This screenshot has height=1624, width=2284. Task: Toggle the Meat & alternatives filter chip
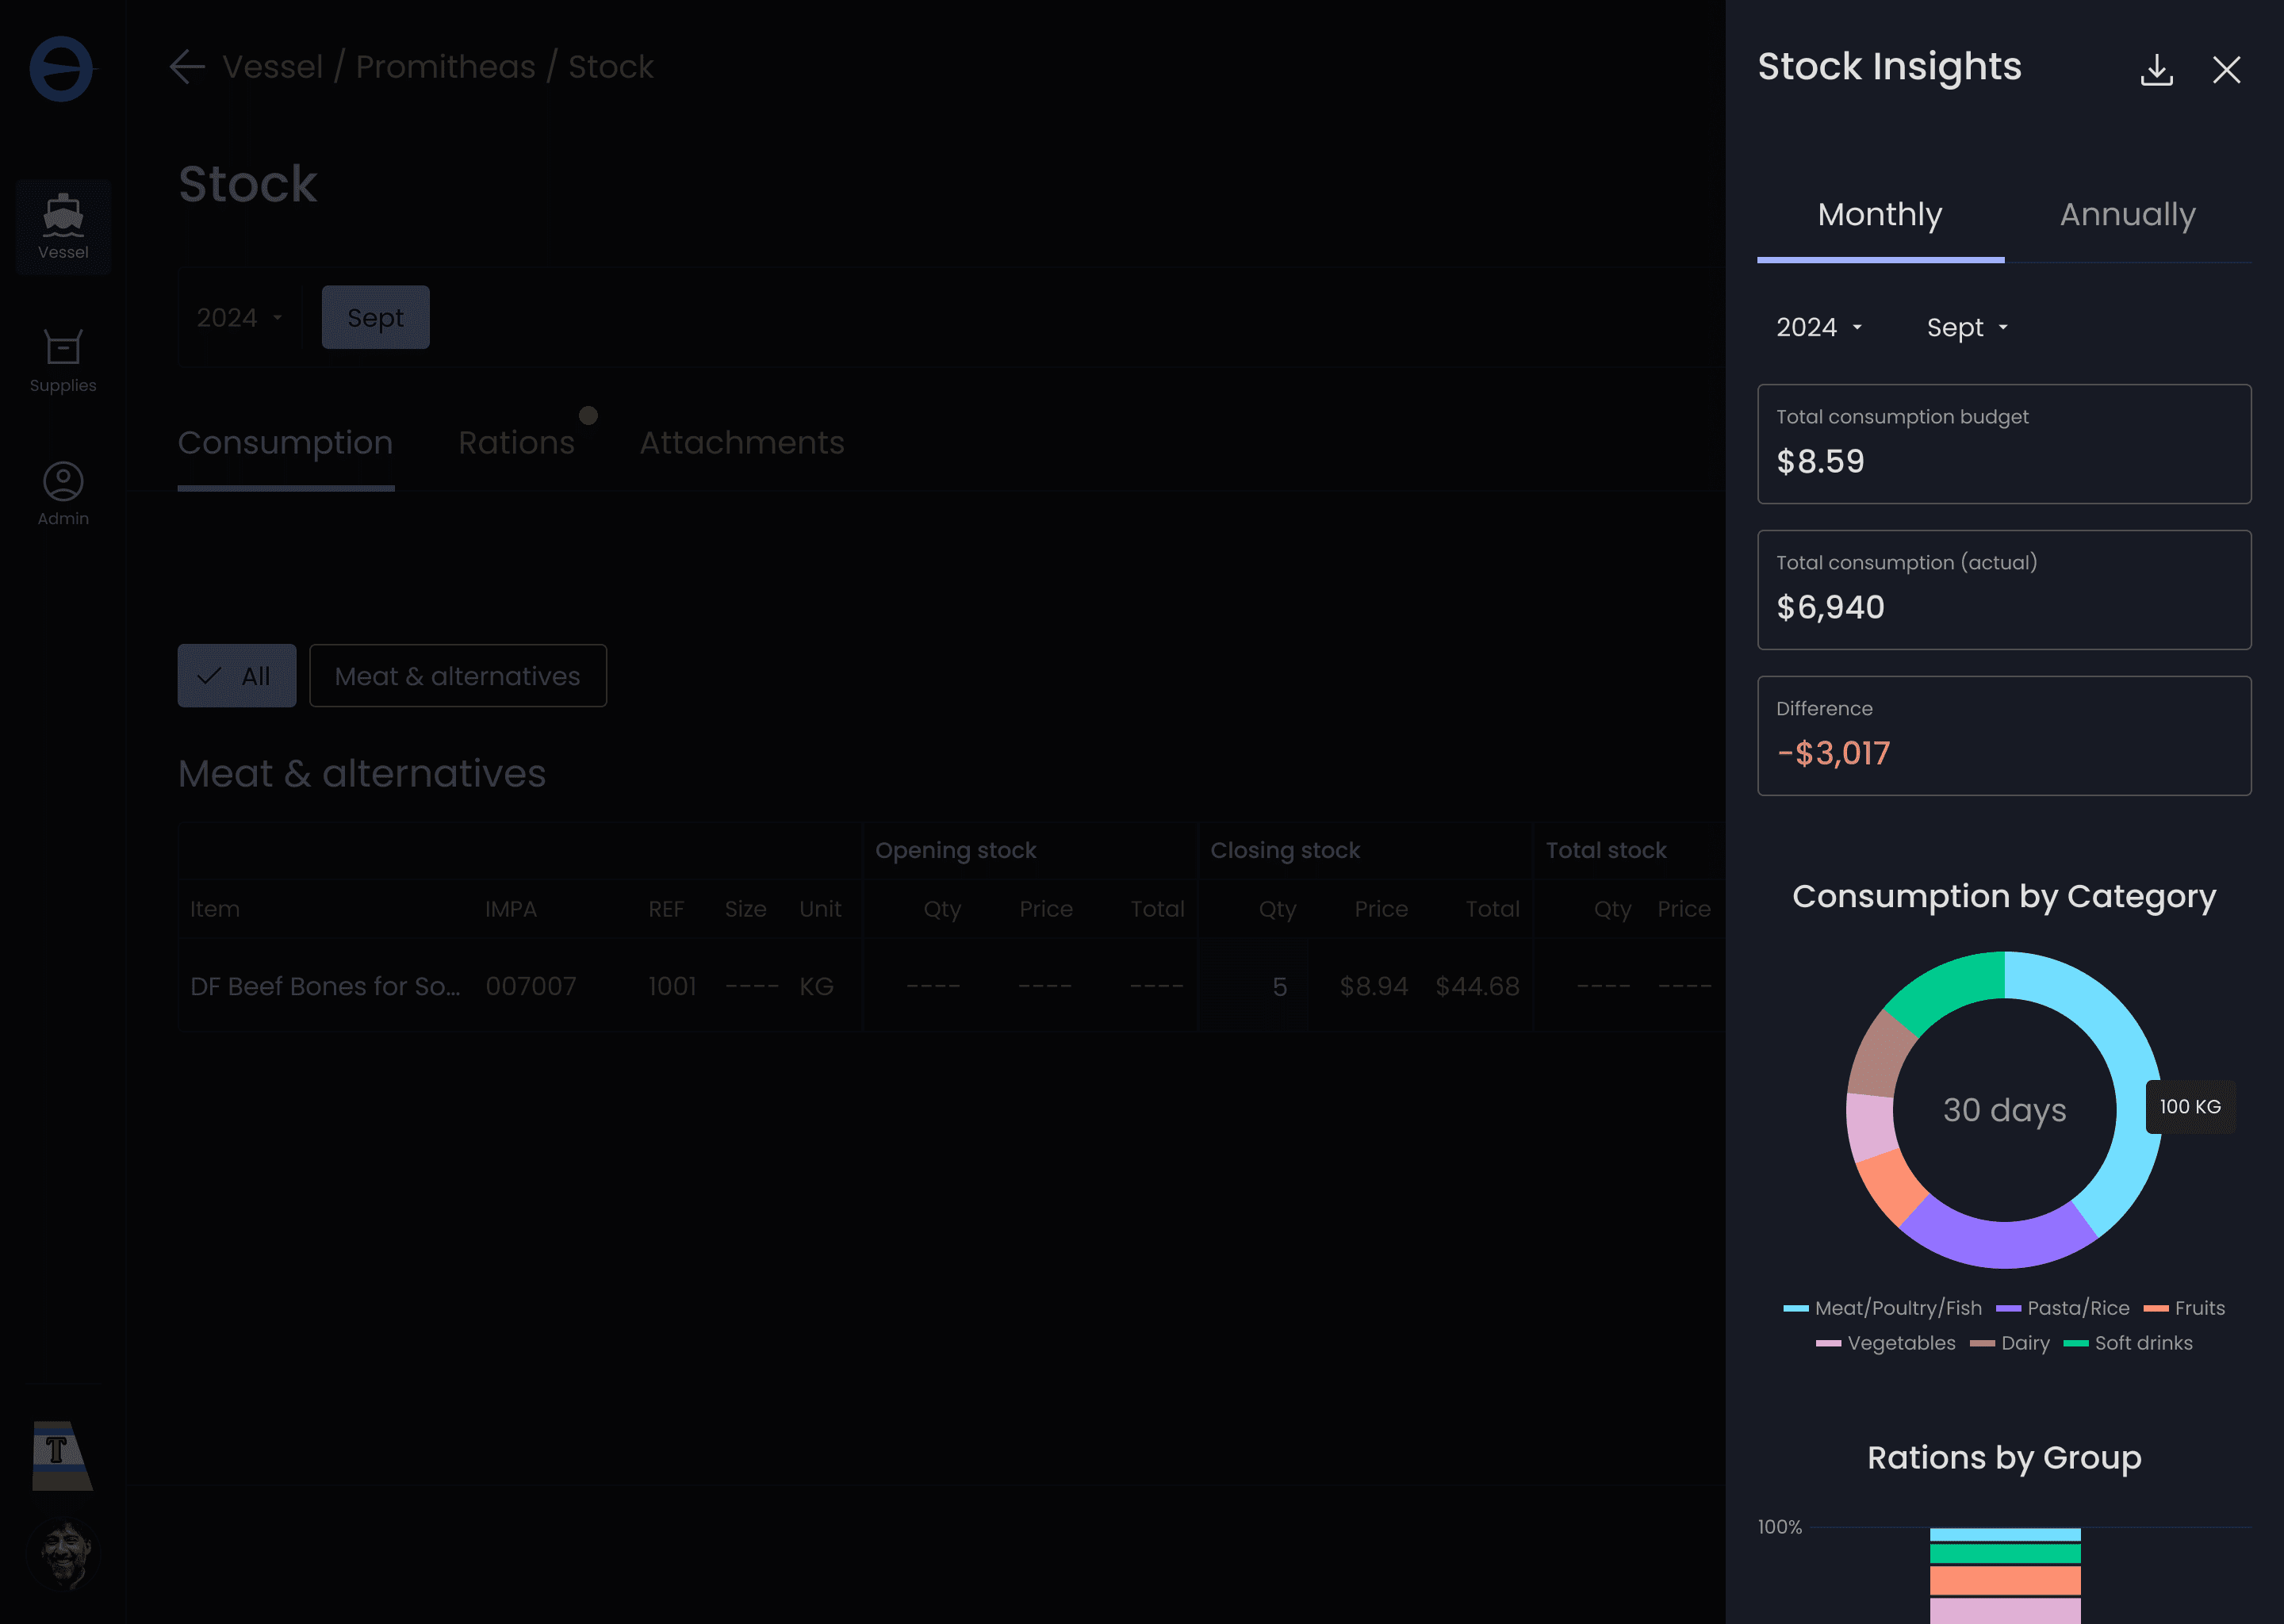coord(458,676)
